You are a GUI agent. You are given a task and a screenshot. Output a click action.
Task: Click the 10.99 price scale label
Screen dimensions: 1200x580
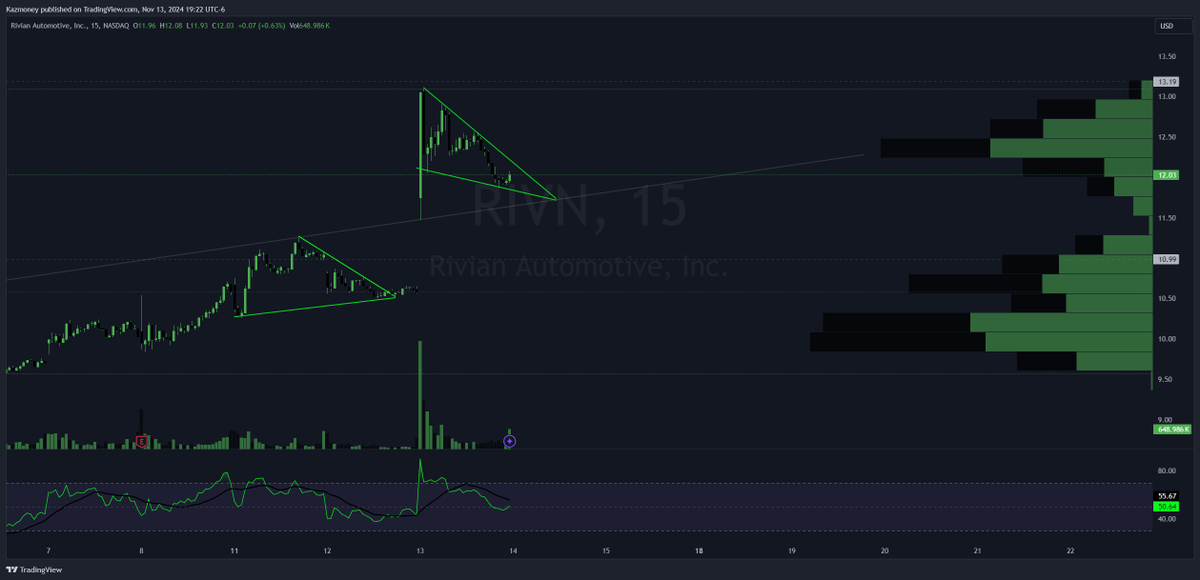point(1167,260)
